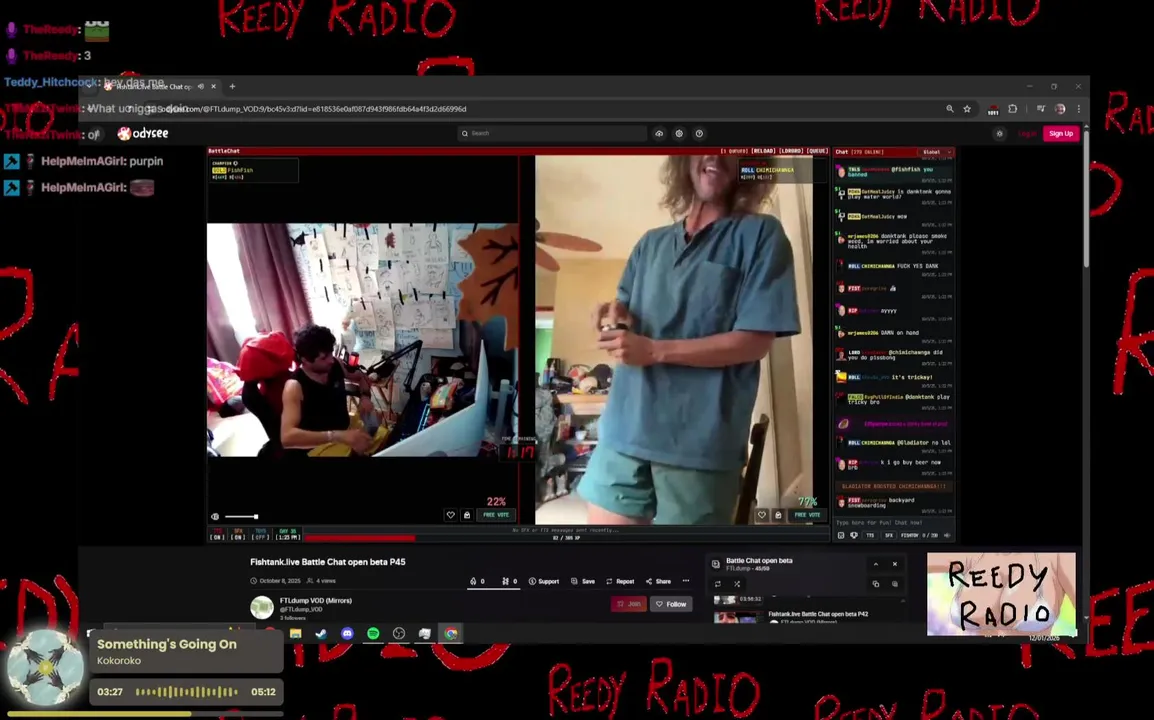The height and width of the screenshot is (720, 1154).
Task: Click browser zoom magnifier in address bar
Action: click(949, 109)
